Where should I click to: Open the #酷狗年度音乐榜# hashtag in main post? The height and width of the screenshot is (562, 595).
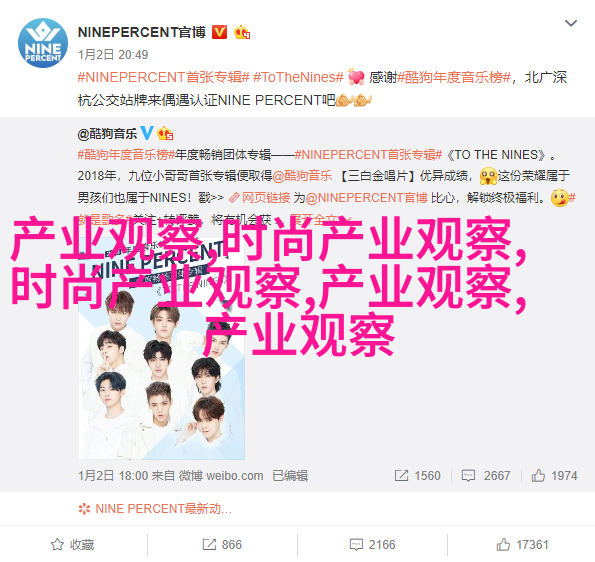[x=454, y=77]
